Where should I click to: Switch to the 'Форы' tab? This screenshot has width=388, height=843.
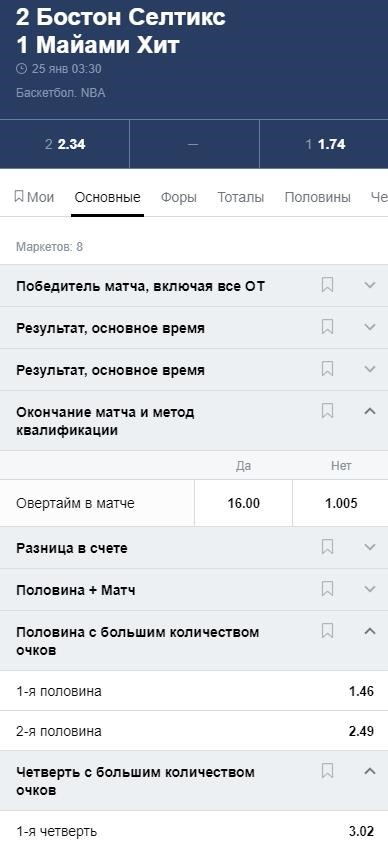pos(179,197)
